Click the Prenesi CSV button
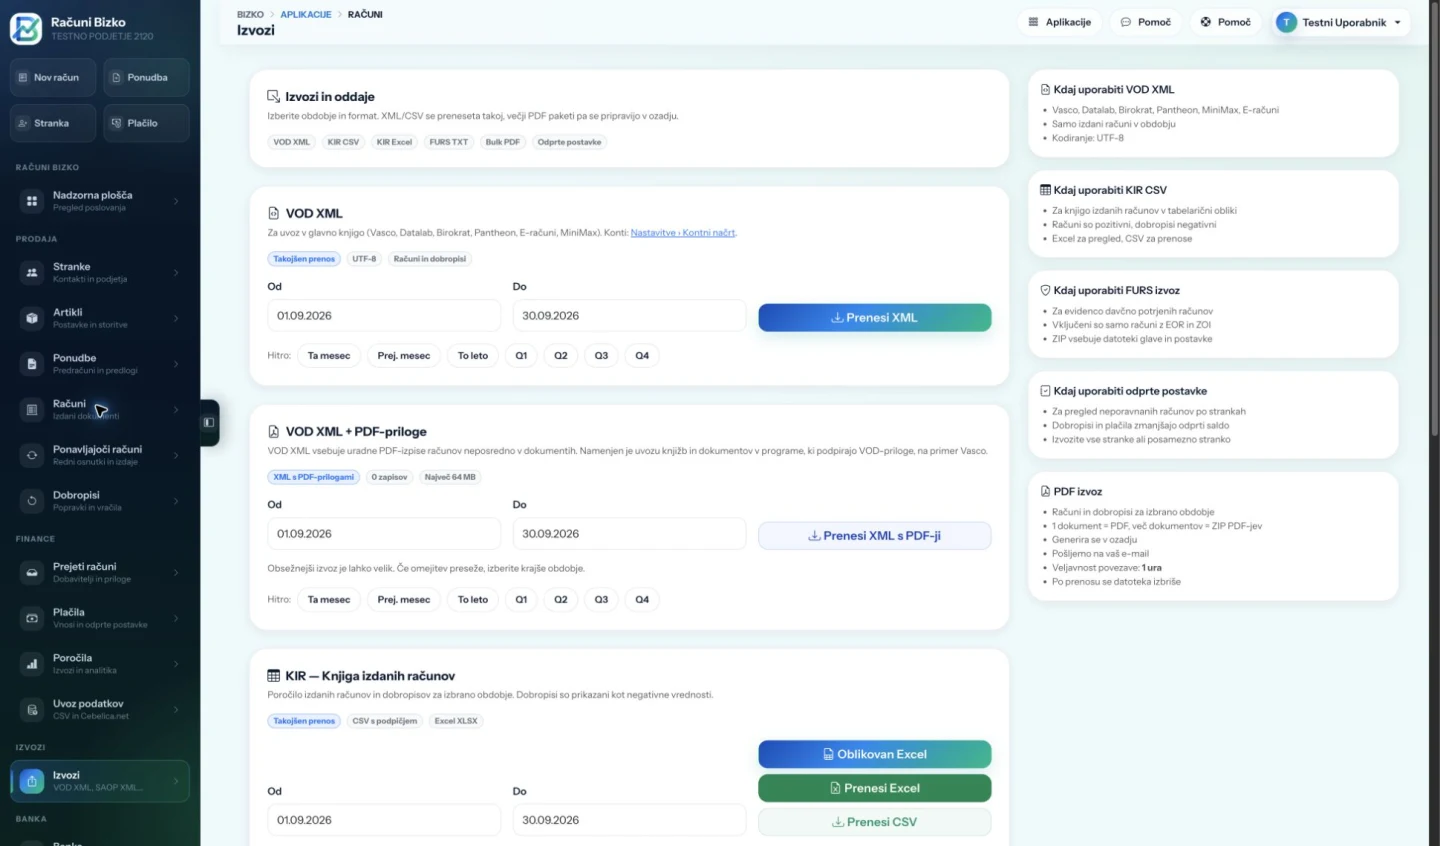Image resolution: width=1440 pixels, height=846 pixels. click(x=875, y=822)
